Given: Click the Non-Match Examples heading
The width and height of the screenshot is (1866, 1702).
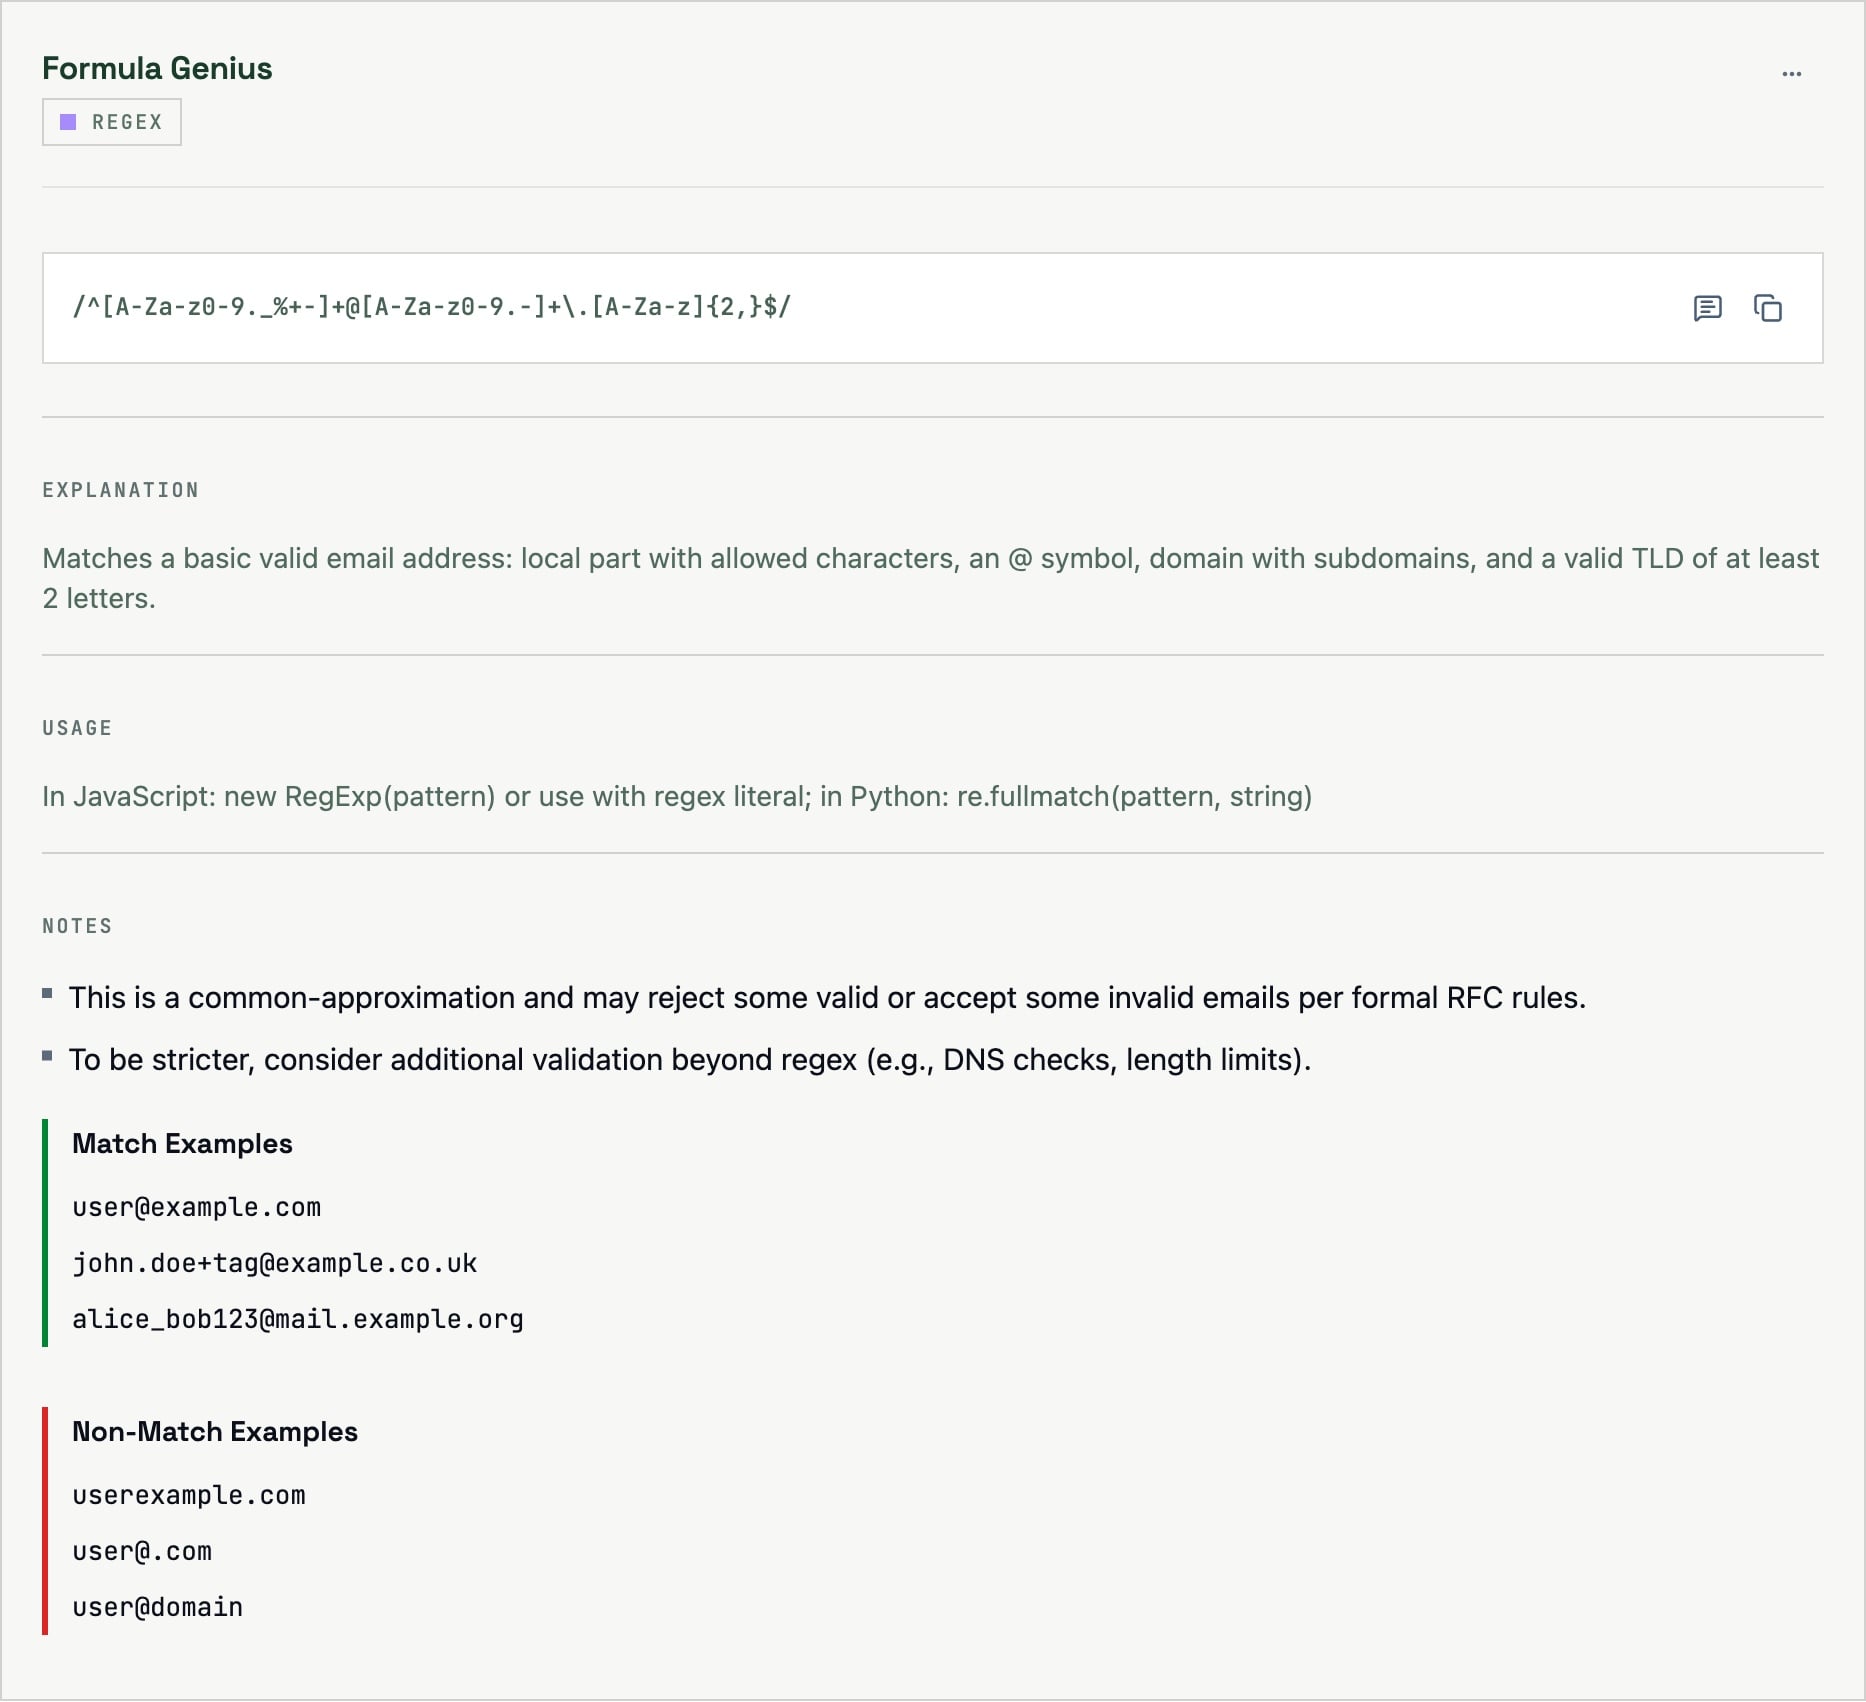Looking at the screenshot, I should coord(215,1431).
